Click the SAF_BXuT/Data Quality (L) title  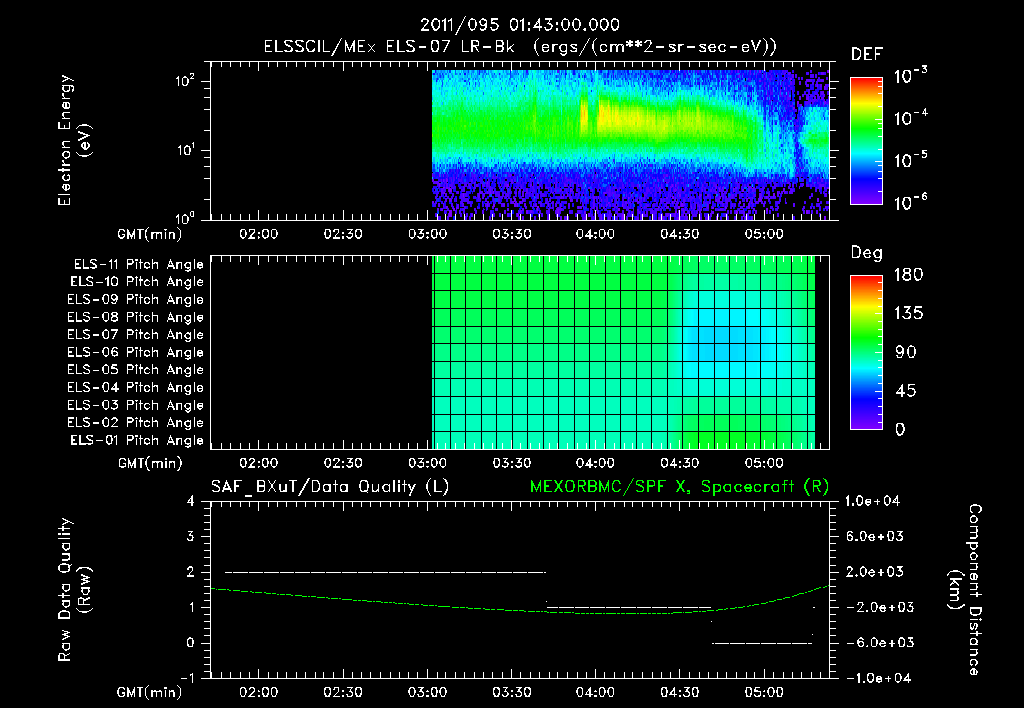(330, 487)
